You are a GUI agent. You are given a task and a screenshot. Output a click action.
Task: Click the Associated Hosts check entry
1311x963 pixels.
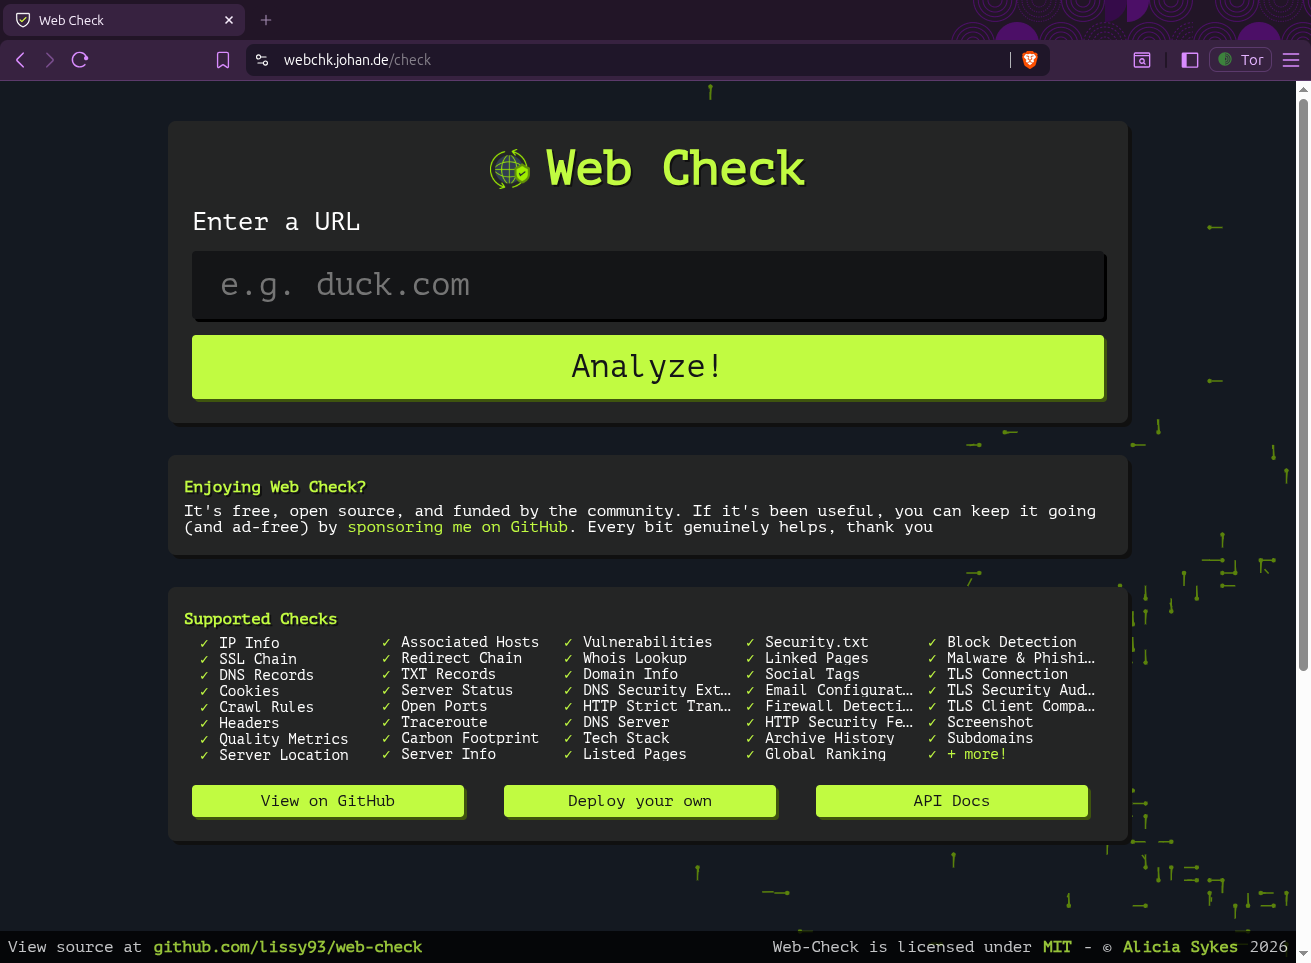click(x=470, y=642)
